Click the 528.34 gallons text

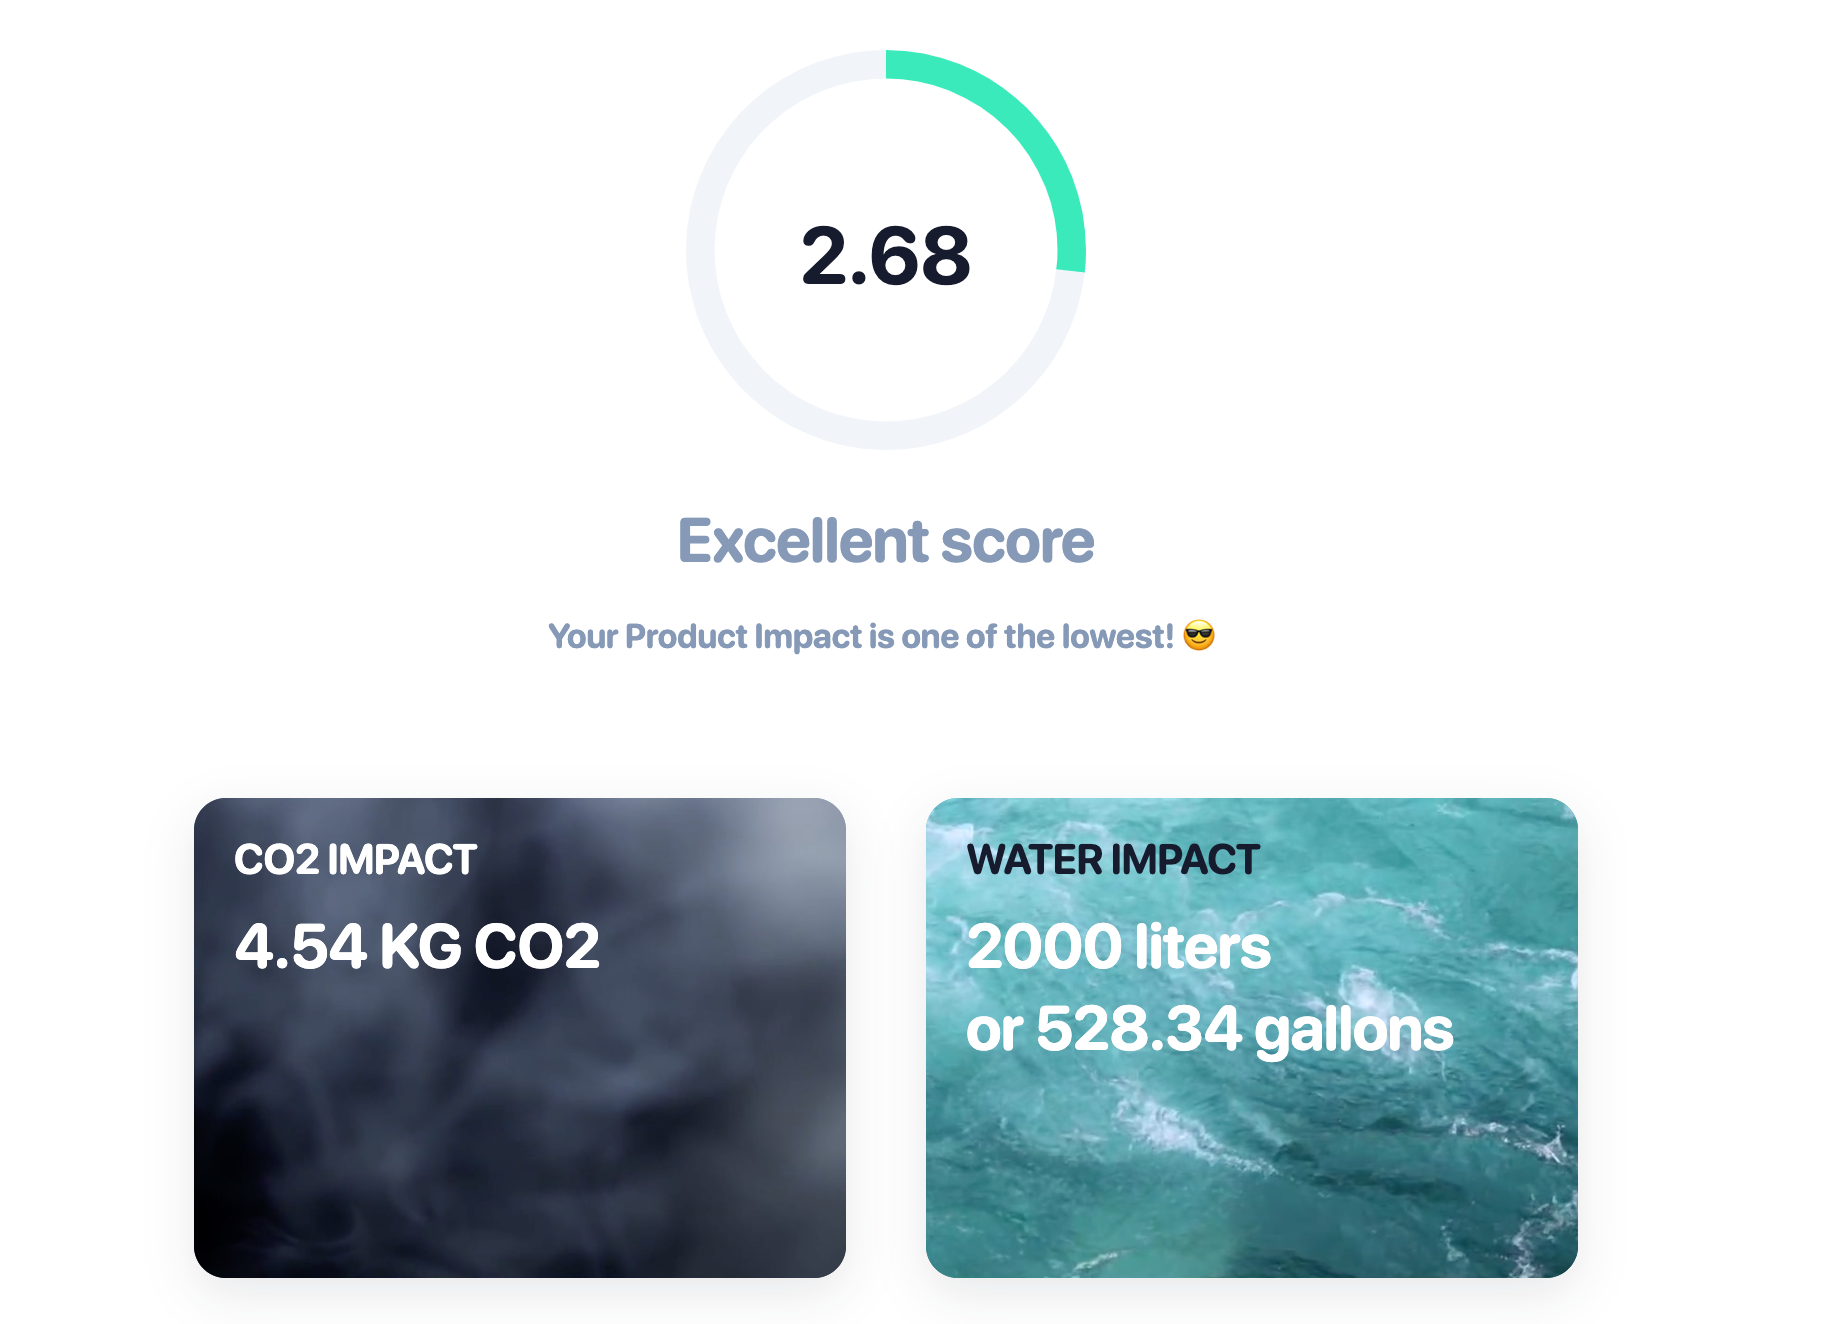click(1244, 1030)
